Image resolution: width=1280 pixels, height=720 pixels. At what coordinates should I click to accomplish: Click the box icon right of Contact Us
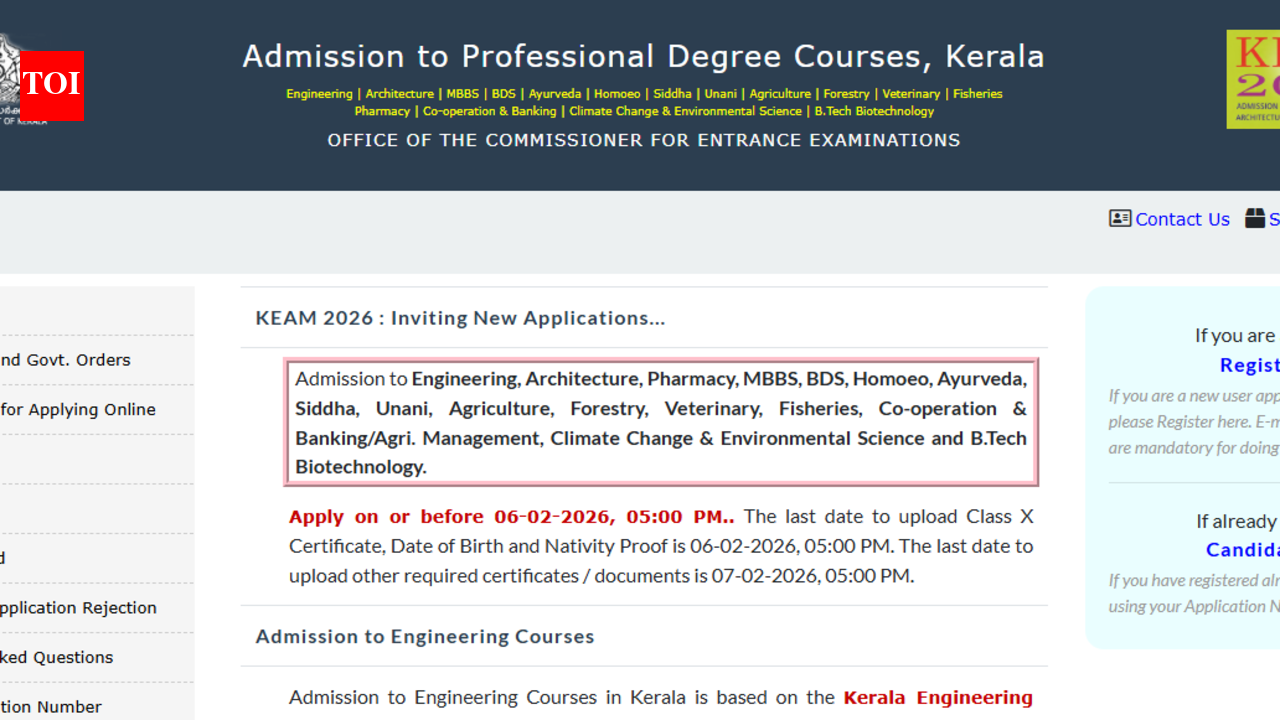coord(1256,217)
